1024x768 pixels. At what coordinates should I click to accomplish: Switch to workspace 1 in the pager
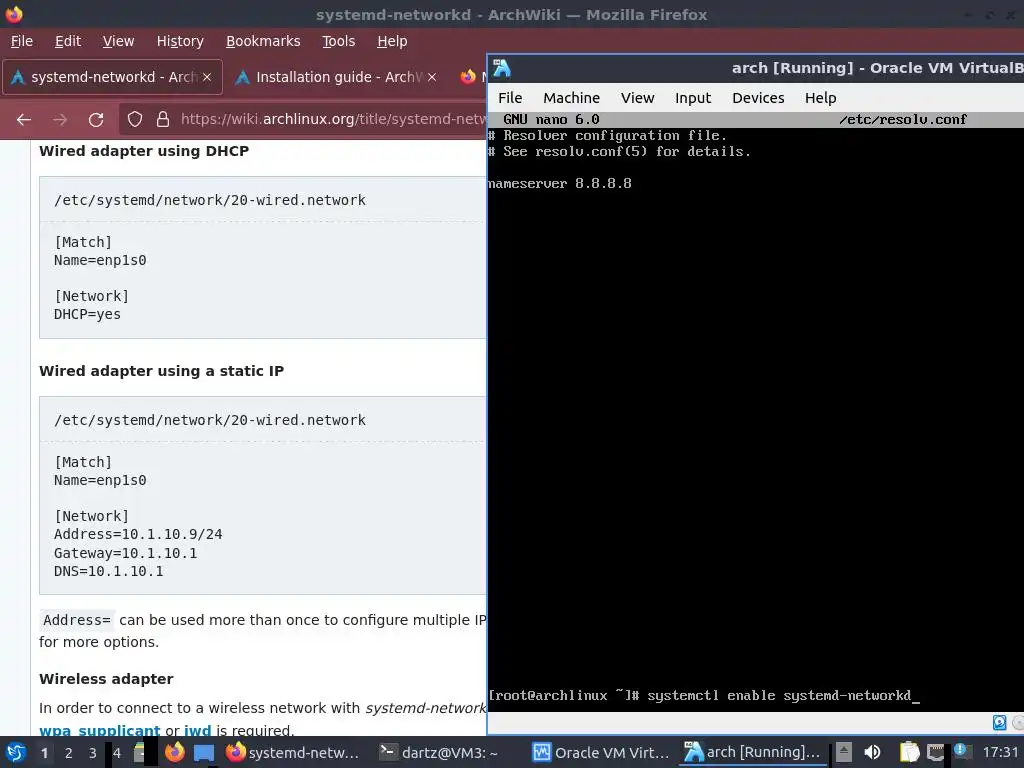[x=44, y=753]
